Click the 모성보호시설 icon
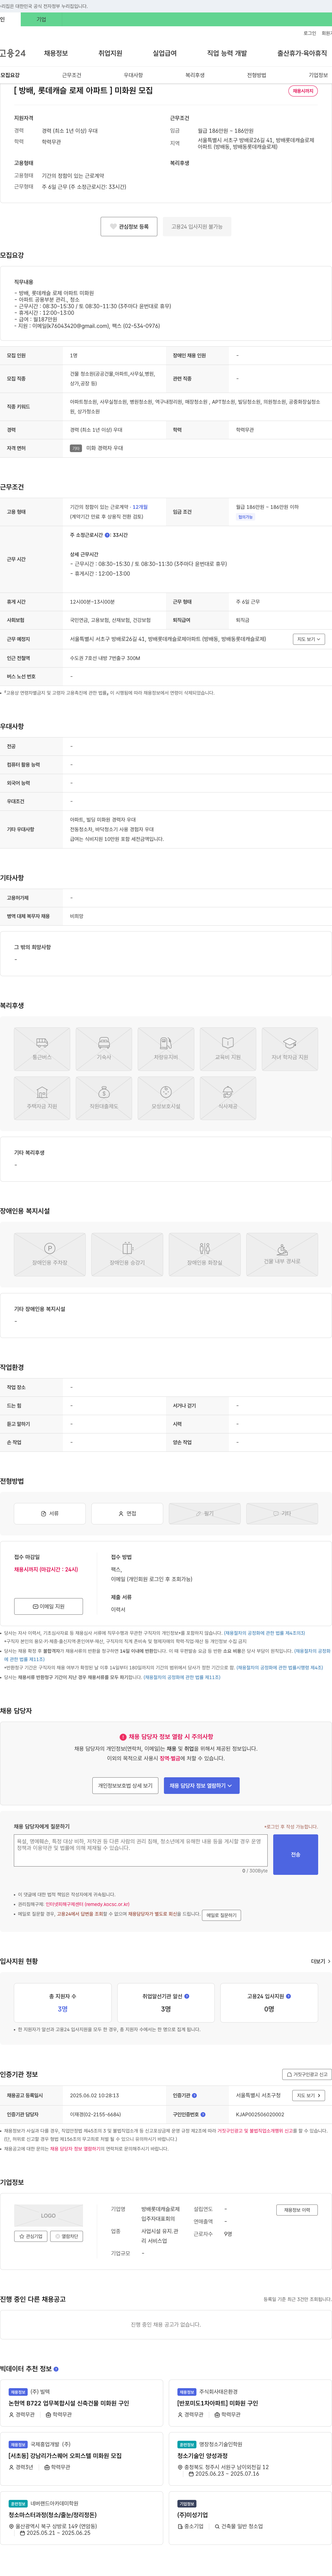 pos(166,1098)
